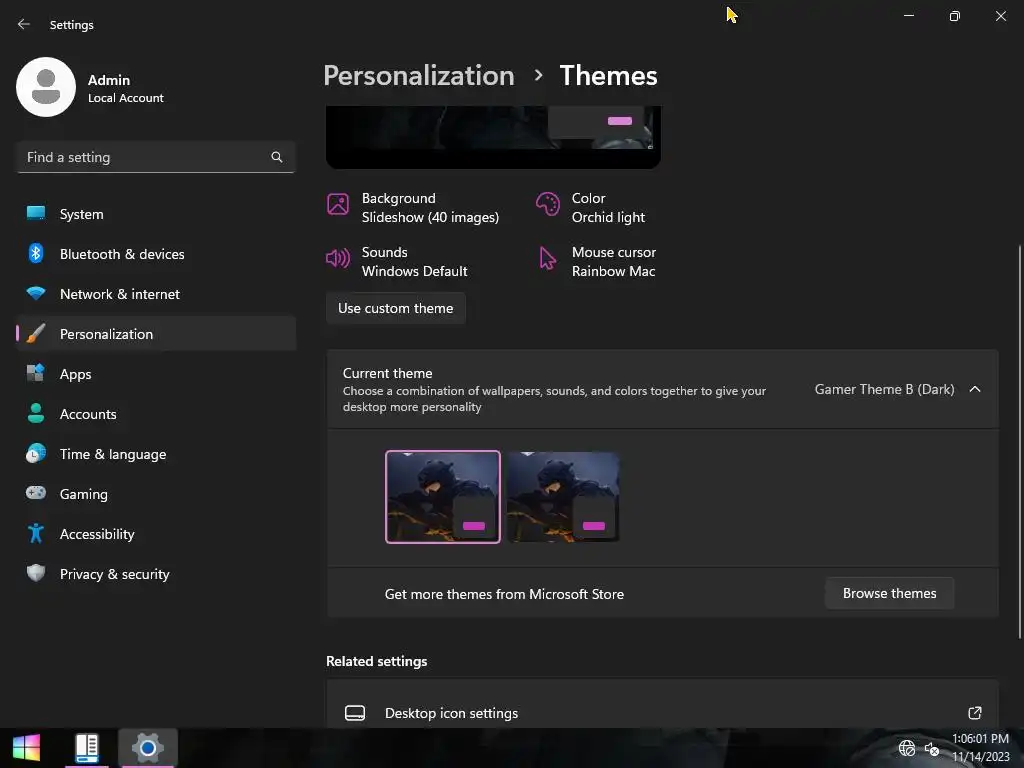Open Time & language settings

pos(156,454)
